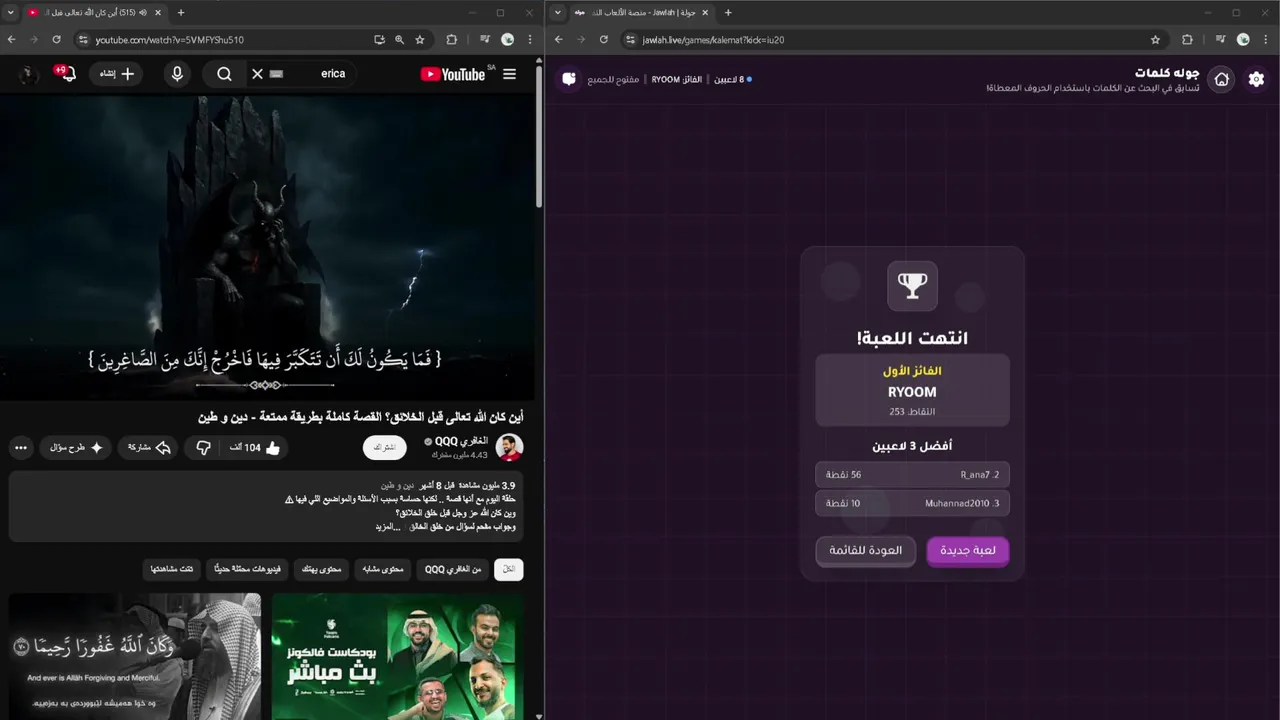The width and height of the screenshot is (1280, 720).
Task: Open new tab in YouTube window
Action: 181,12
